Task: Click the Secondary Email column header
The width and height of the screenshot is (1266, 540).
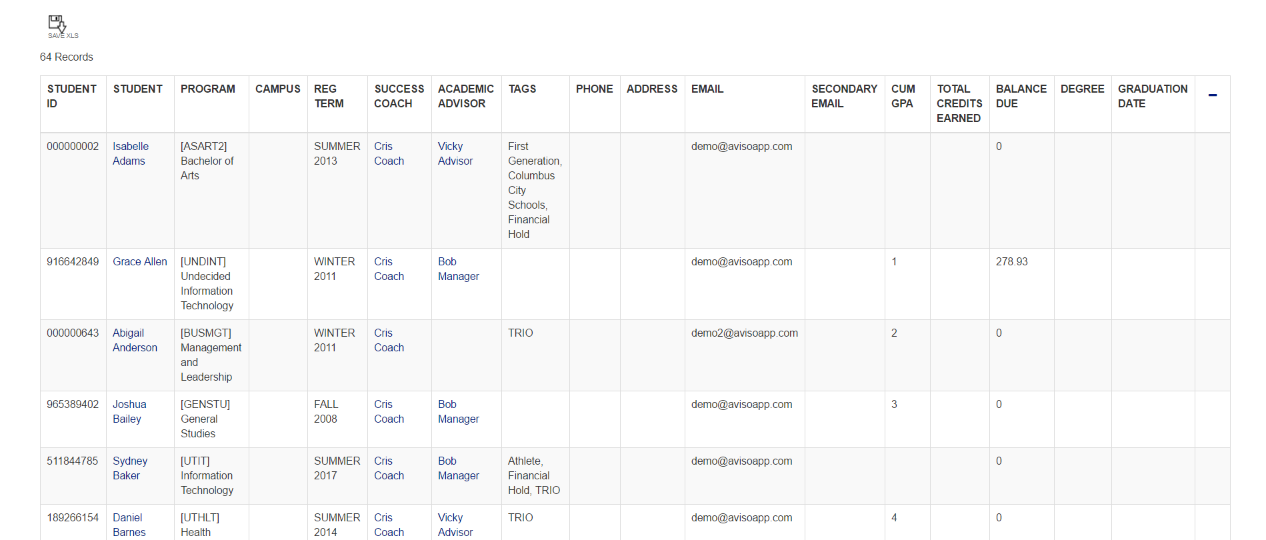Action: [844, 96]
